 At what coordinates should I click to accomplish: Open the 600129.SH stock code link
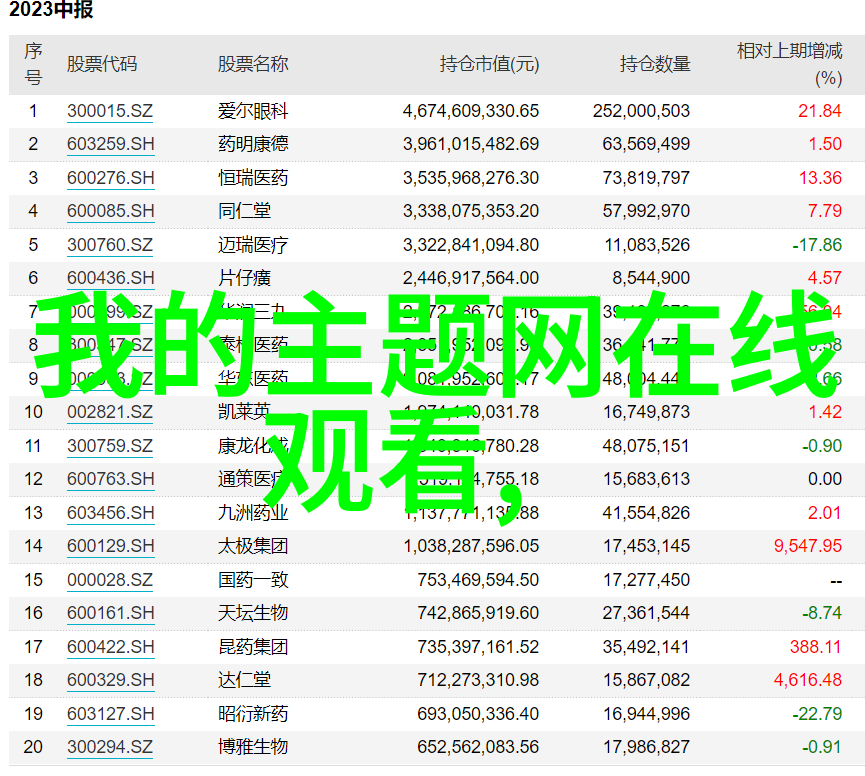110,545
